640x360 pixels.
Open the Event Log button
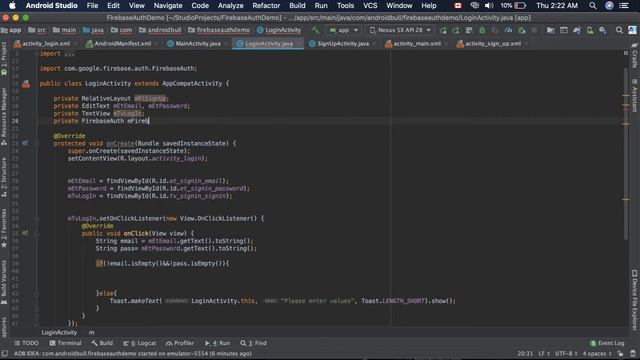coord(607,343)
